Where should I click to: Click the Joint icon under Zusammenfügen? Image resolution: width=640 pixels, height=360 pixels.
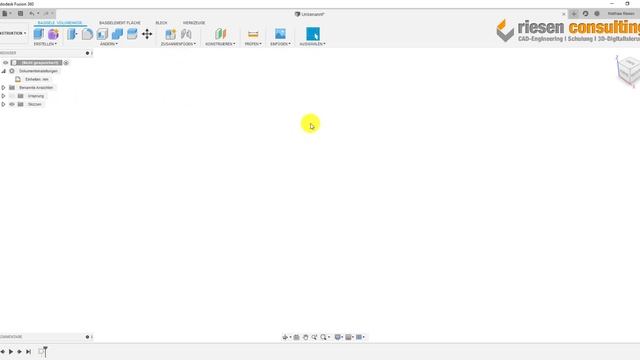coord(186,34)
